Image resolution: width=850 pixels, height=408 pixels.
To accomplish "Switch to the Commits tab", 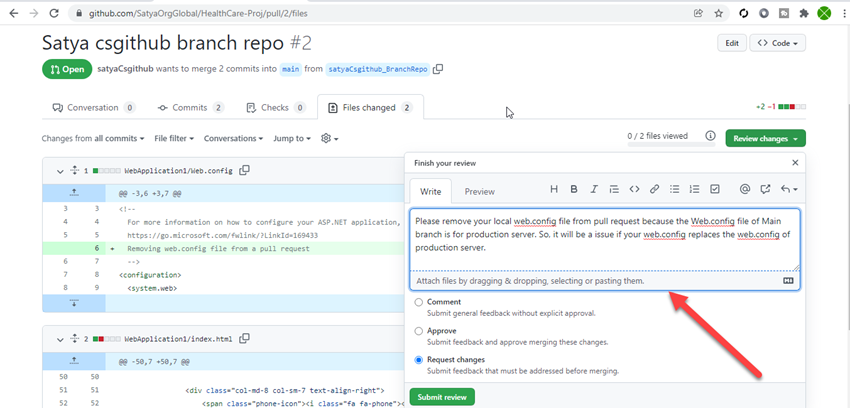I will click(191, 108).
